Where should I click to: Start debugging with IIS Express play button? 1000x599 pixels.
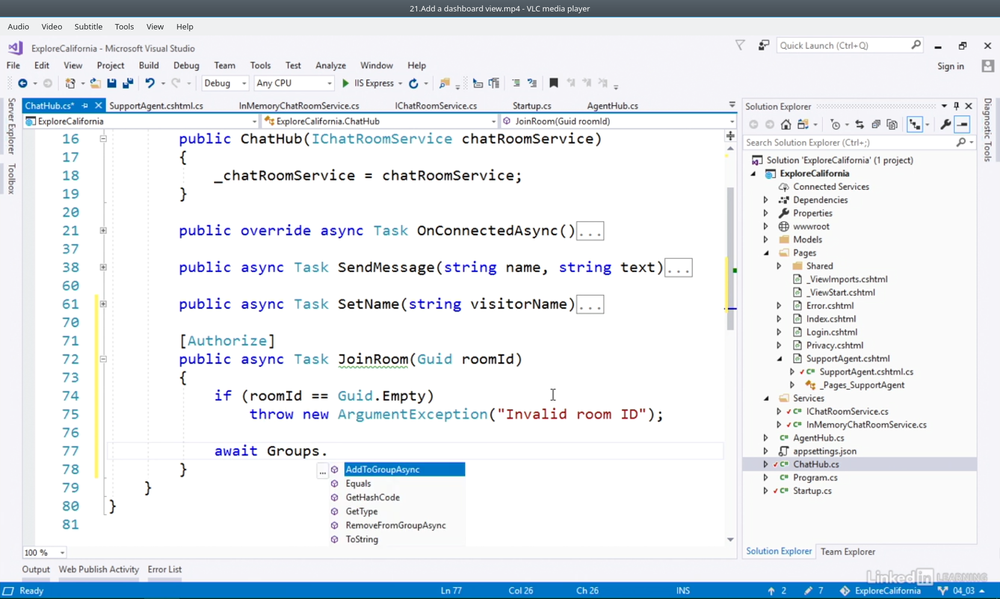point(345,83)
